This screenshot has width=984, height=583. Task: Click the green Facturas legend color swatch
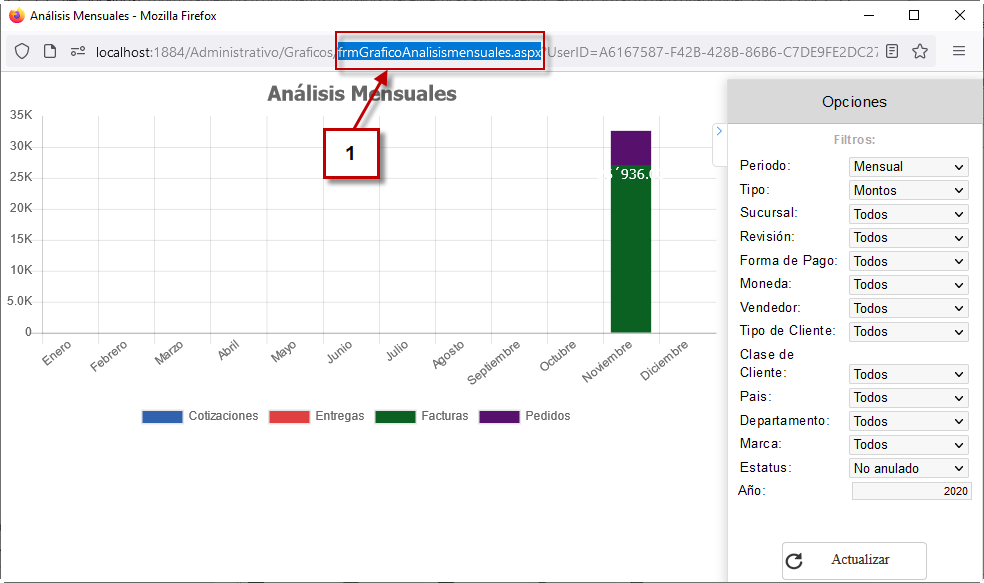click(395, 417)
